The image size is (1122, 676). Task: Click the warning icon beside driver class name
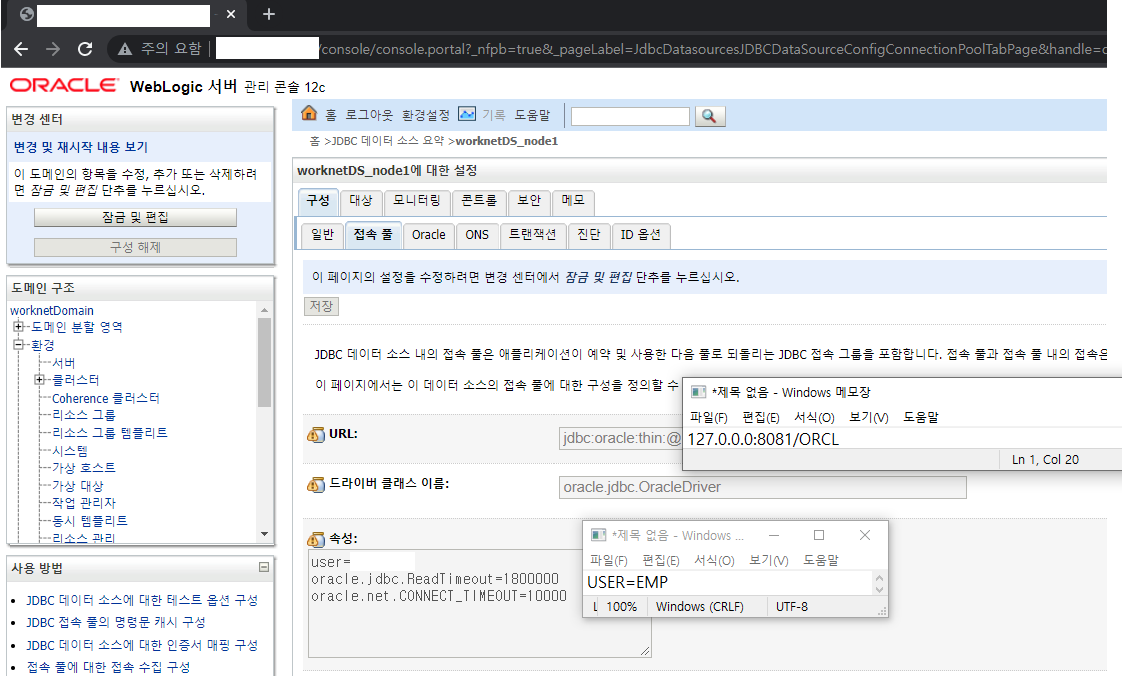coord(316,484)
